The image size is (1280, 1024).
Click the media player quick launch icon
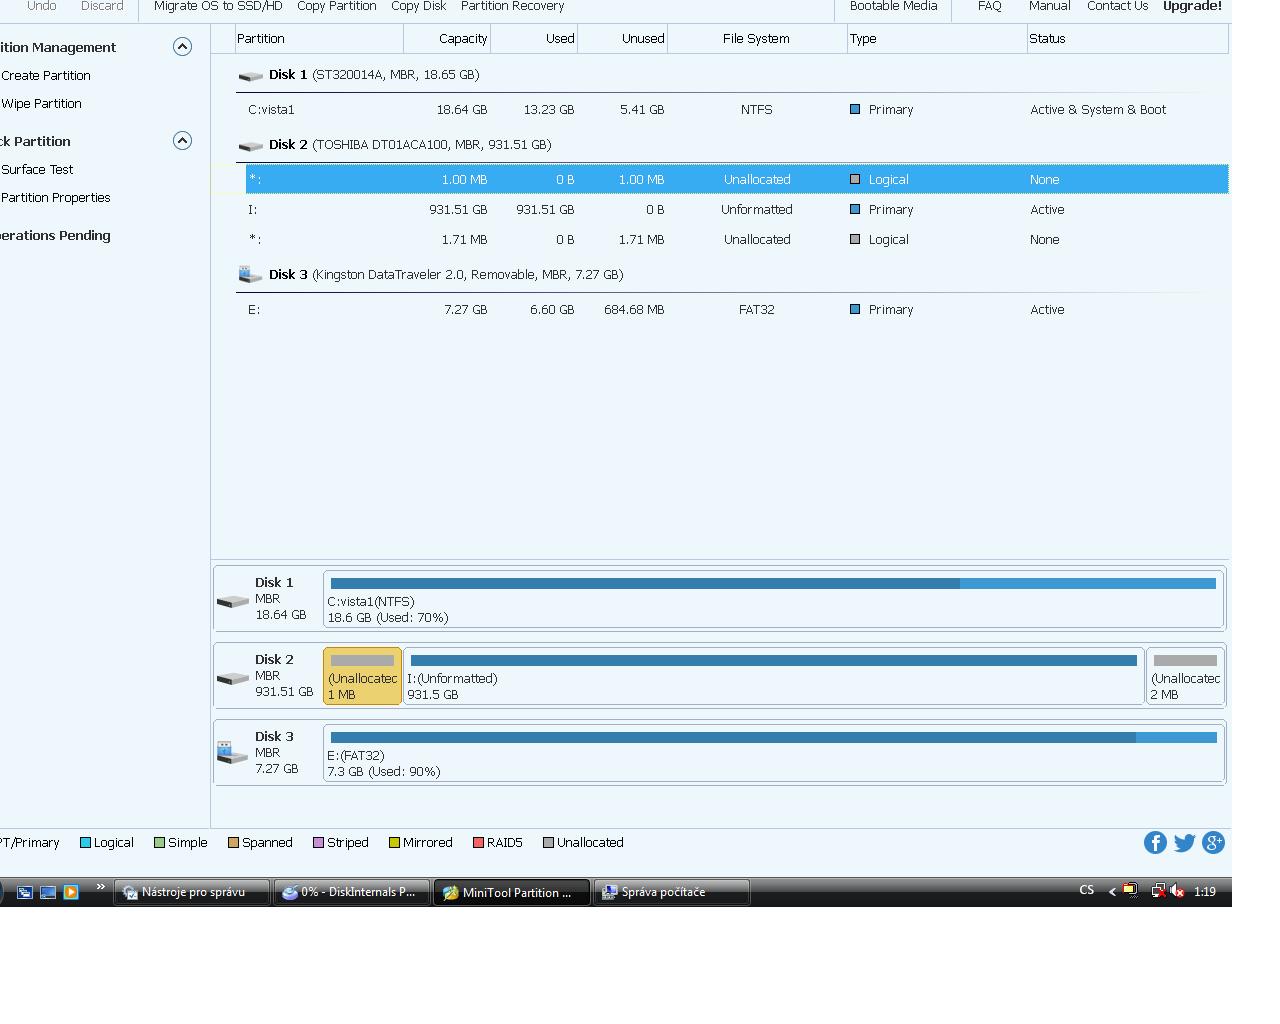pos(71,892)
